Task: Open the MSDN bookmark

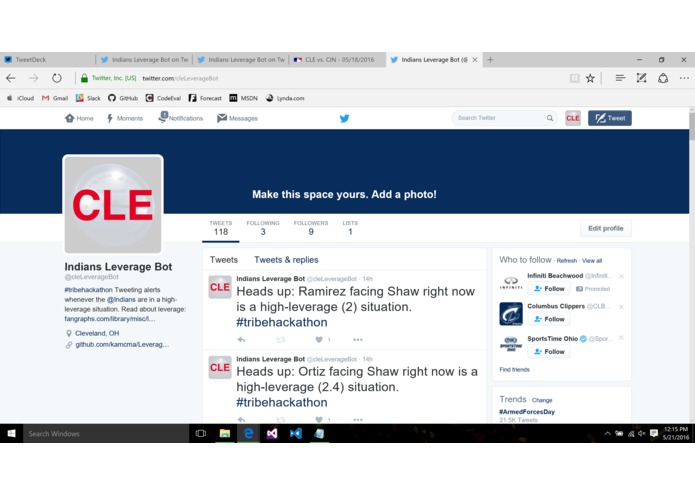Action: click(243, 98)
